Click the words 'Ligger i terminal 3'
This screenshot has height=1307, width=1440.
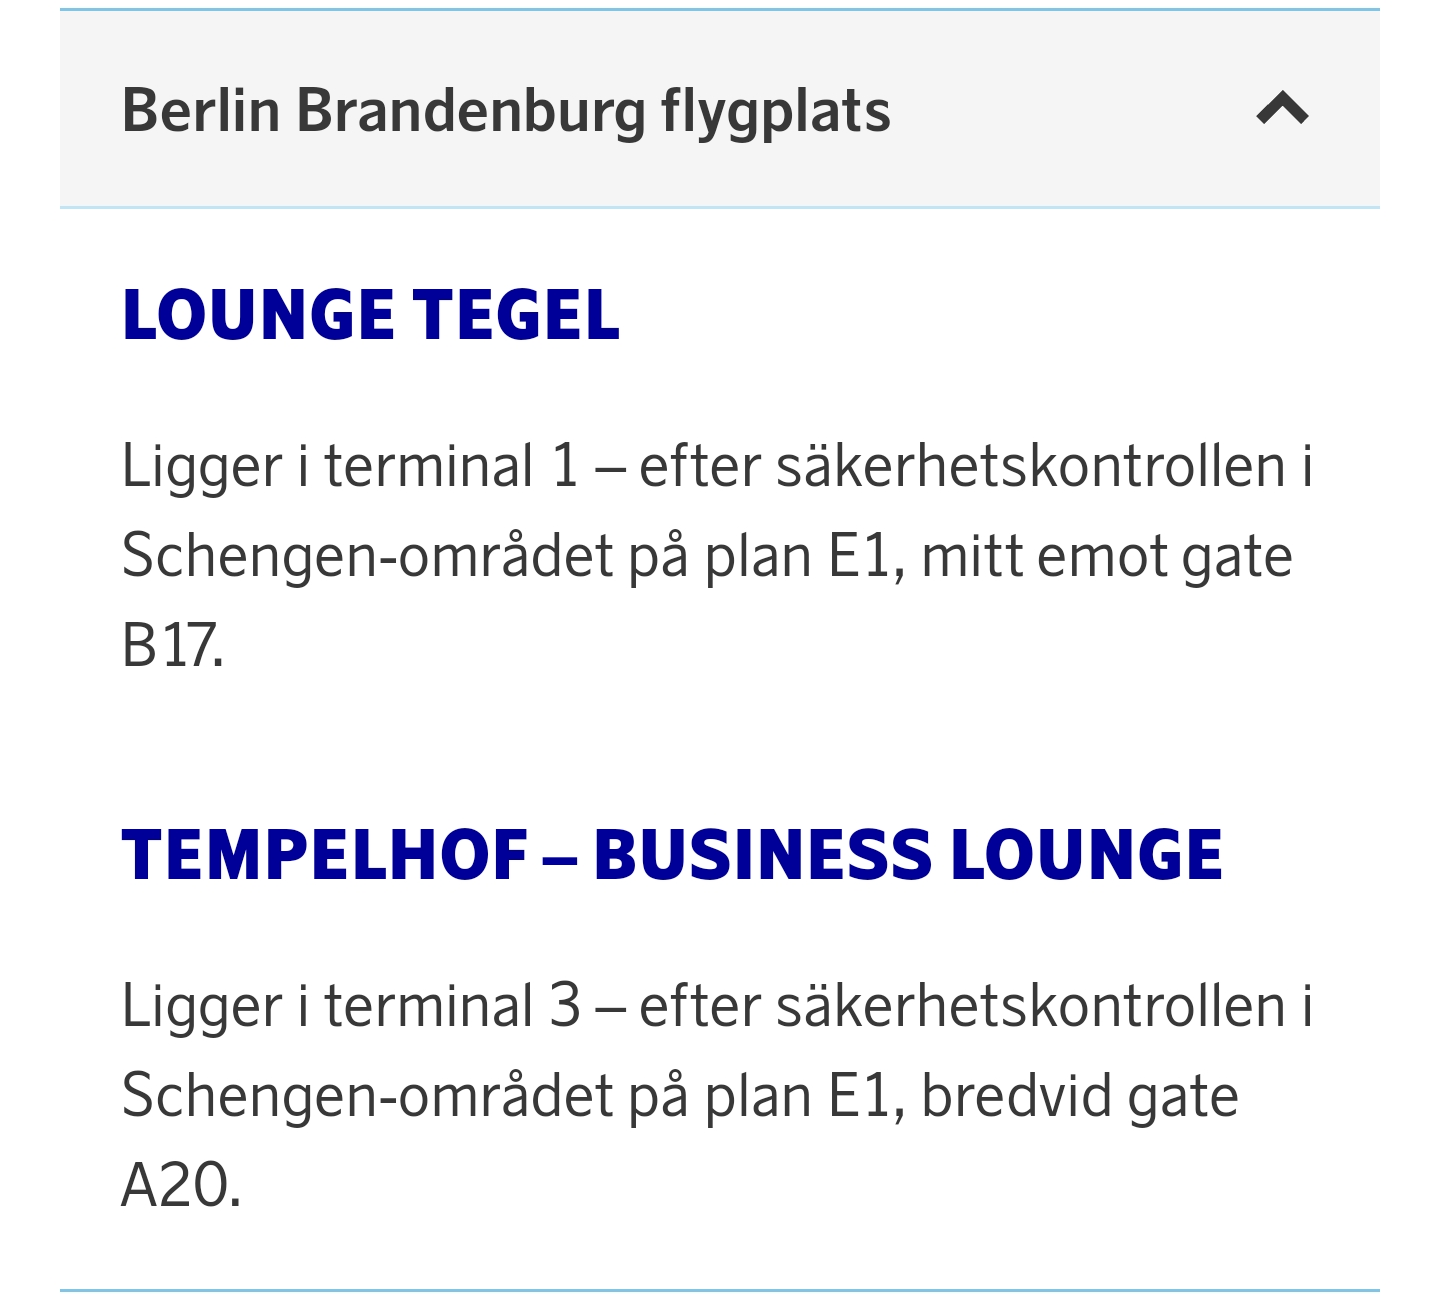[350, 1006]
